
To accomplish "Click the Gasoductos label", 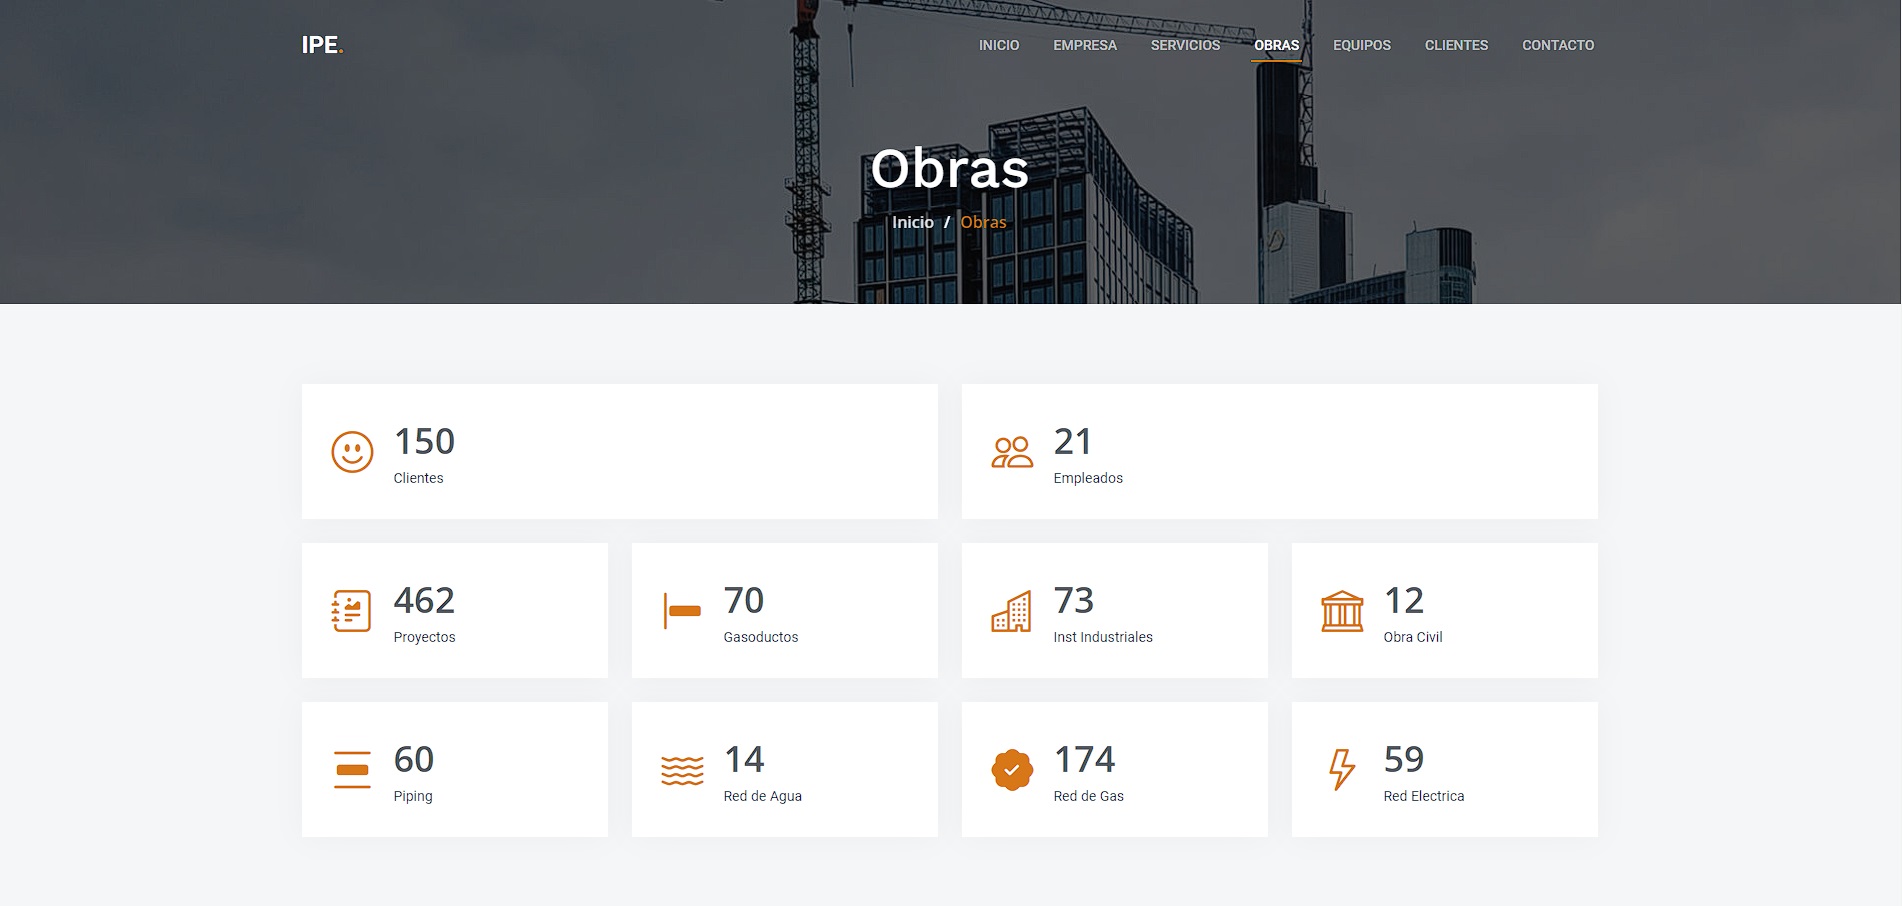I will (x=761, y=637).
